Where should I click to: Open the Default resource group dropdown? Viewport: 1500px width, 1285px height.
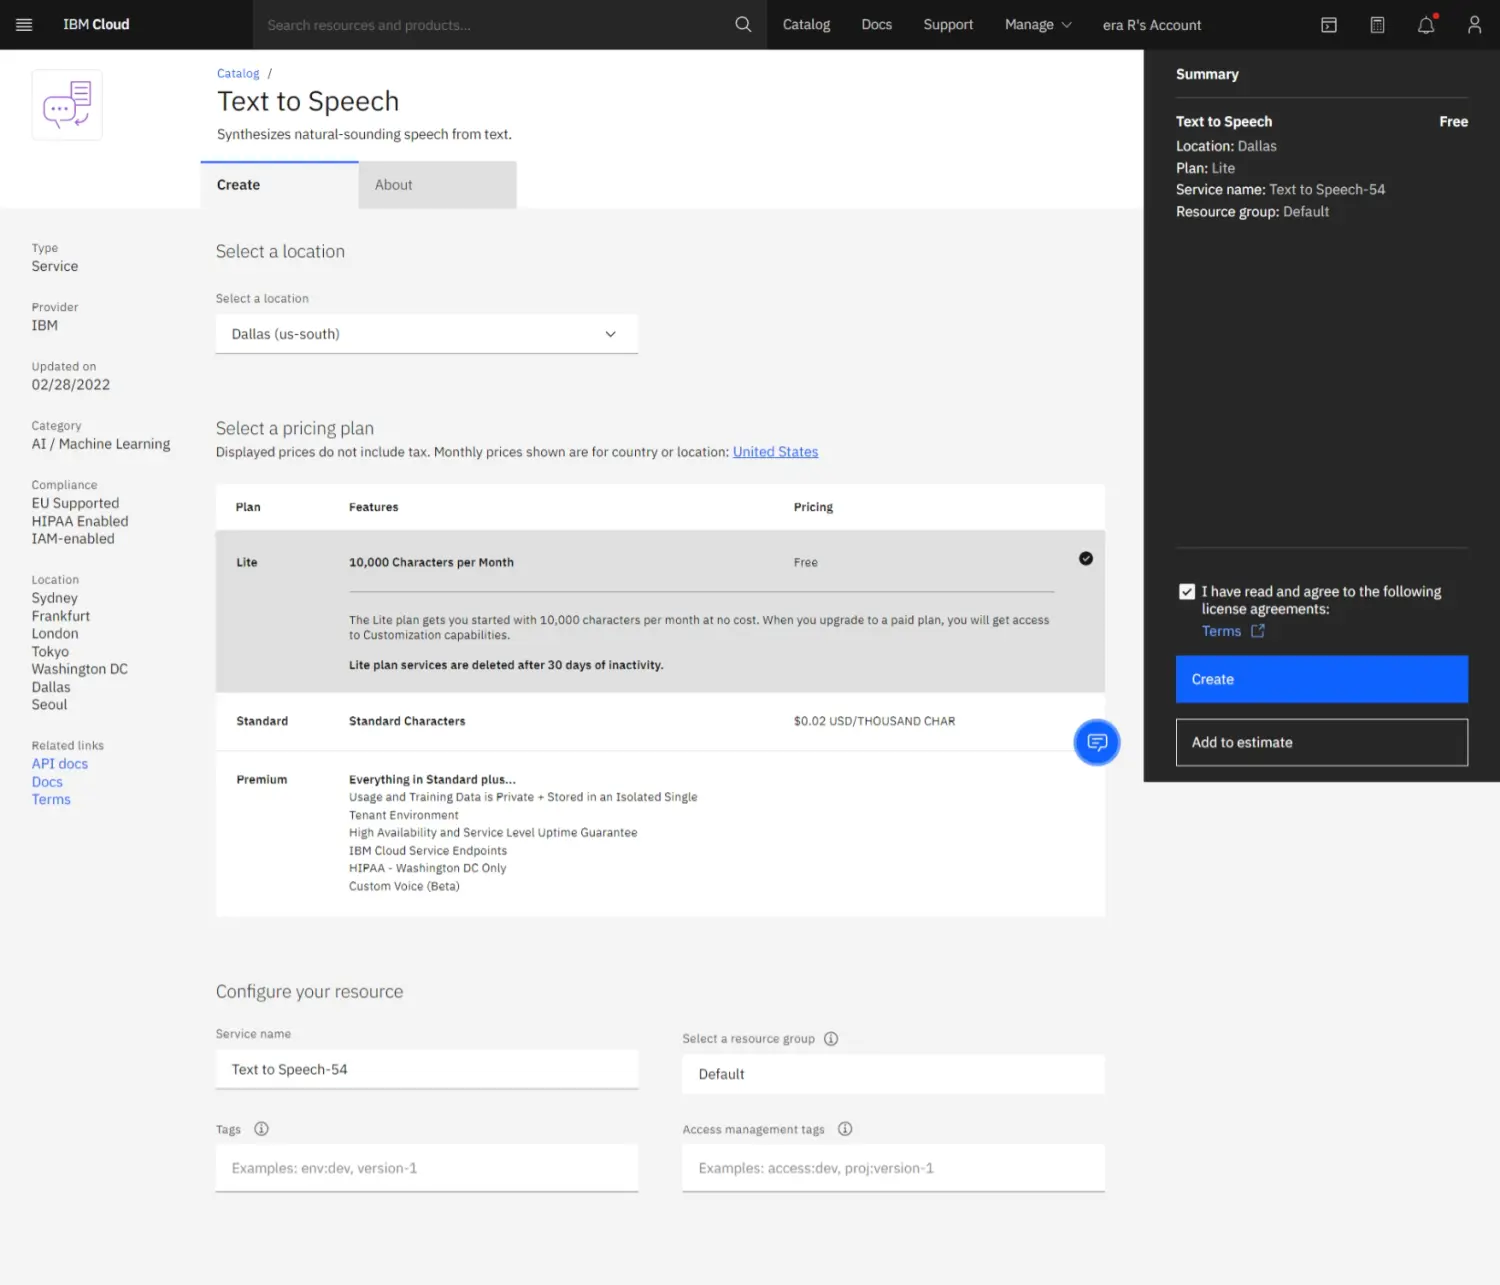[x=892, y=1074]
